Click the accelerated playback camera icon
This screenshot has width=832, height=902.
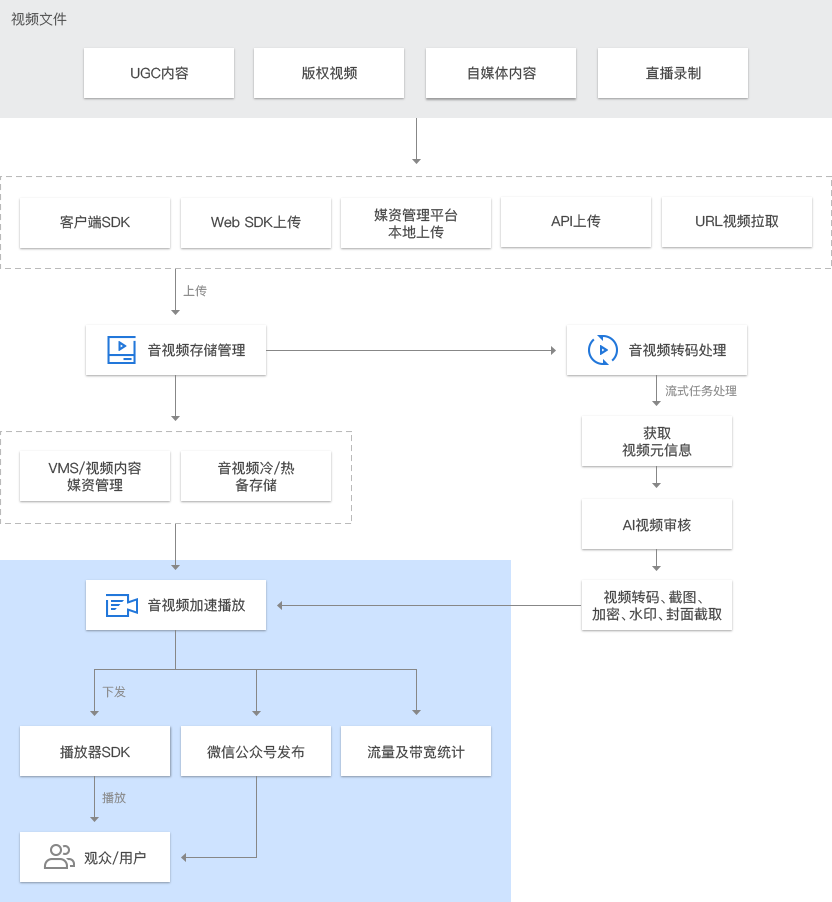click(x=121, y=605)
